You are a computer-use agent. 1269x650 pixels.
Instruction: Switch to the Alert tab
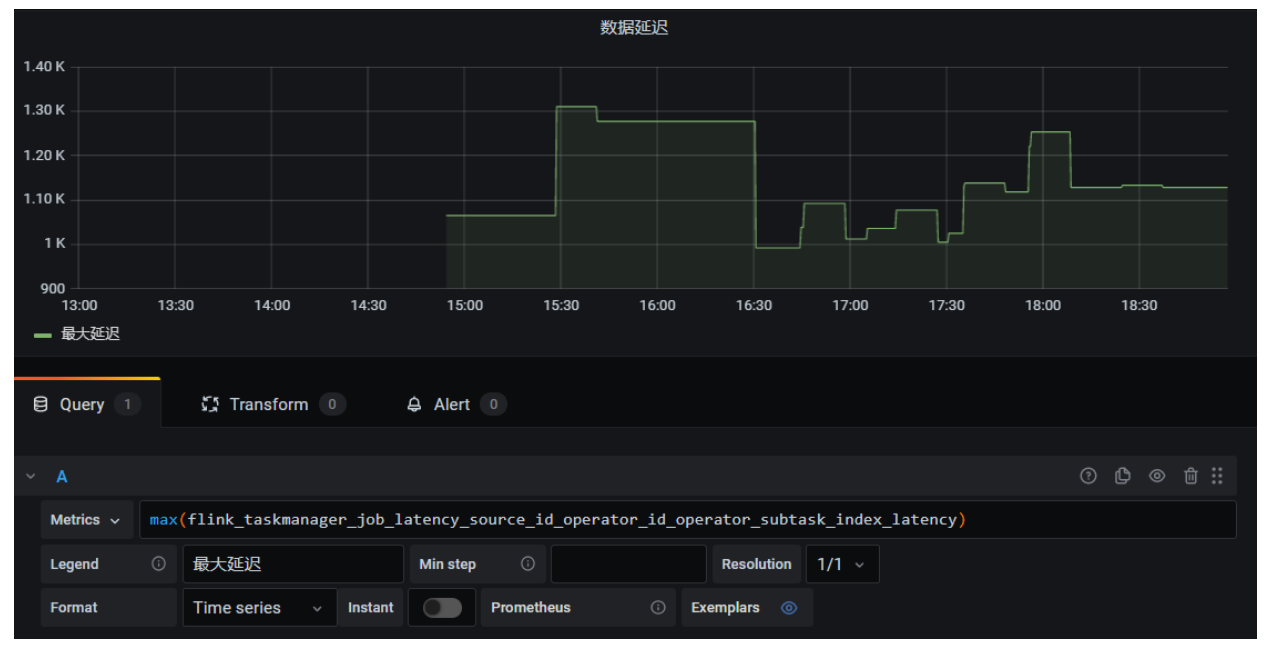click(451, 404)
